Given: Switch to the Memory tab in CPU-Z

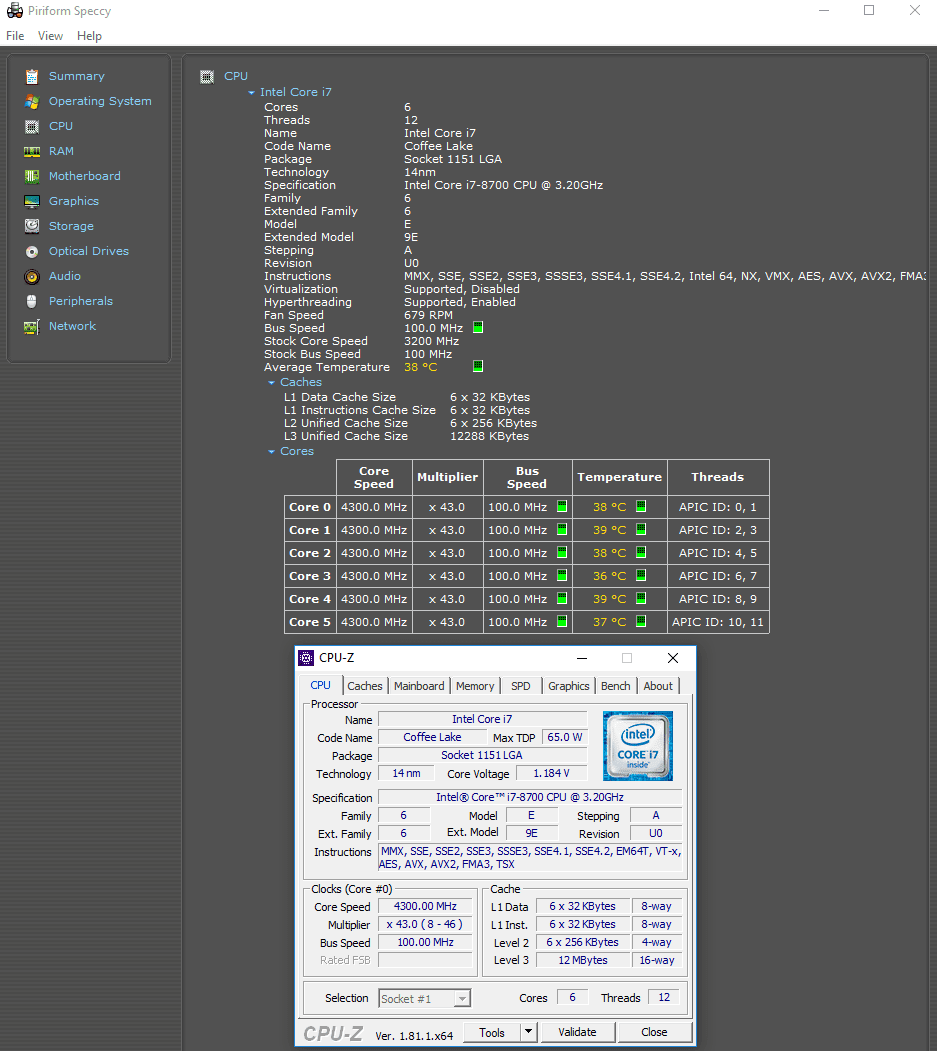Looking at the screenshot, I should tap(475, 686).
